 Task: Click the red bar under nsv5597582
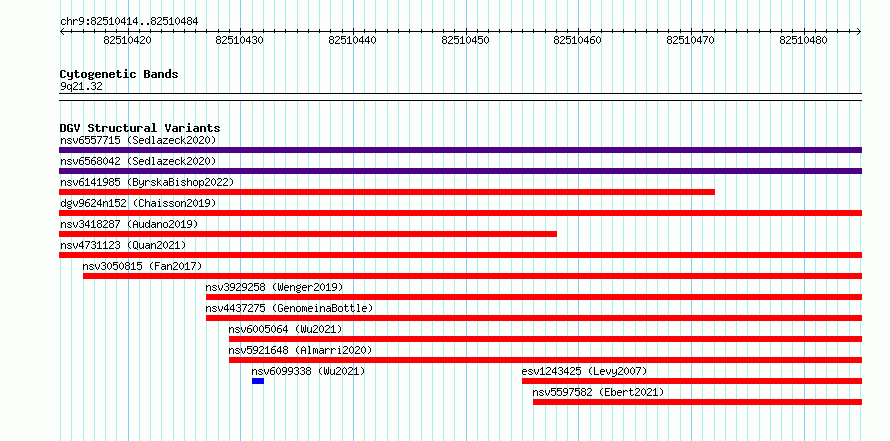[698, 402]
